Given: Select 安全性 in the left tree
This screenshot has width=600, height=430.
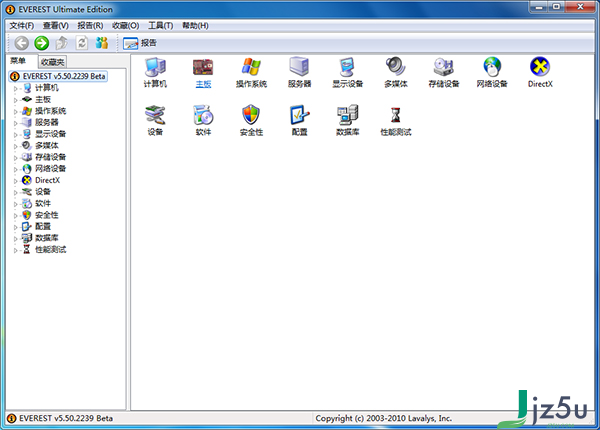Looking at the screenshot, I should tap(47, 215).
